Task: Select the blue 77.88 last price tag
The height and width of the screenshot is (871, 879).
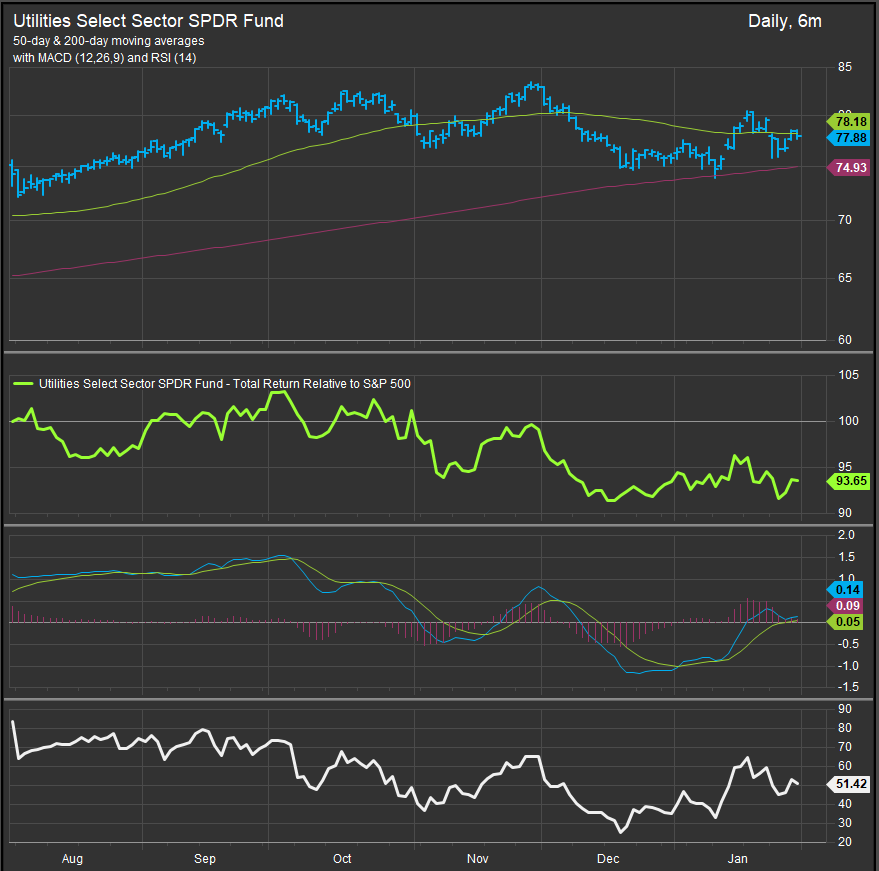Action: click(849, 138)
